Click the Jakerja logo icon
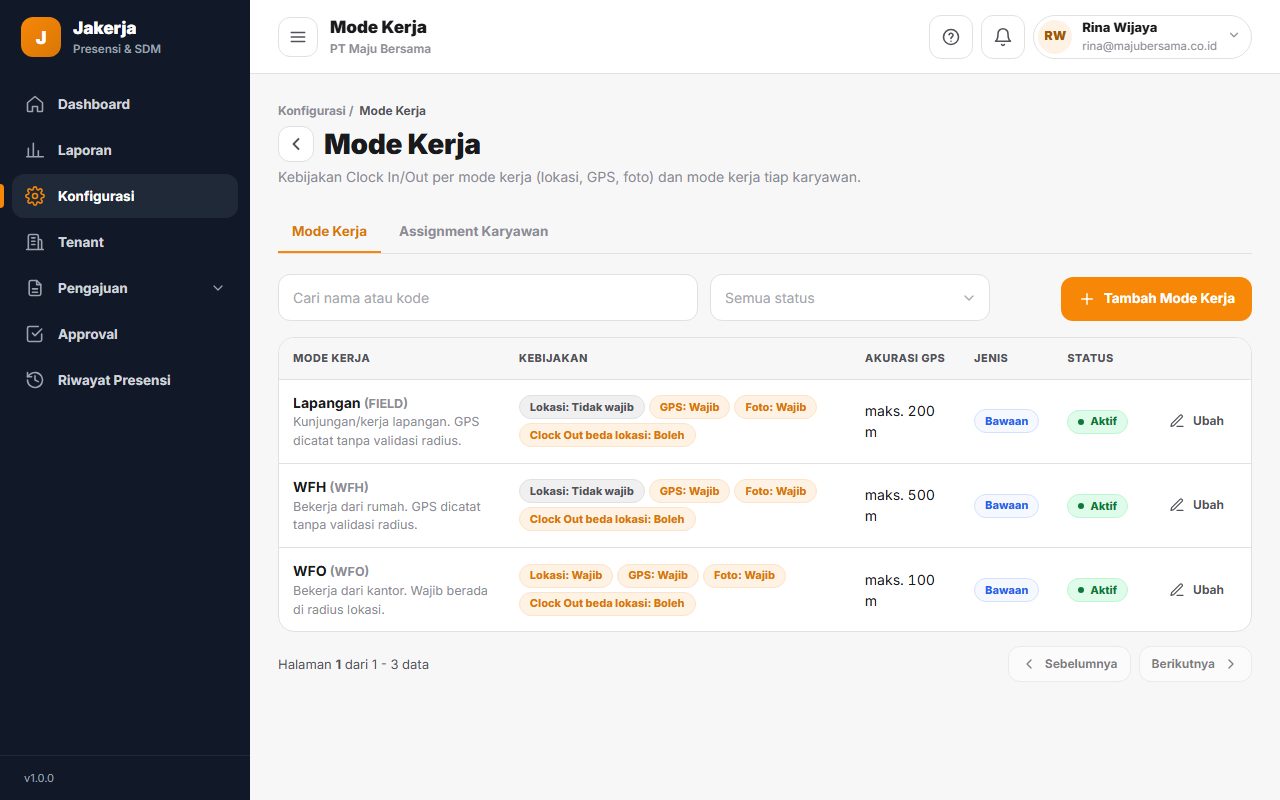 point(41,37)
